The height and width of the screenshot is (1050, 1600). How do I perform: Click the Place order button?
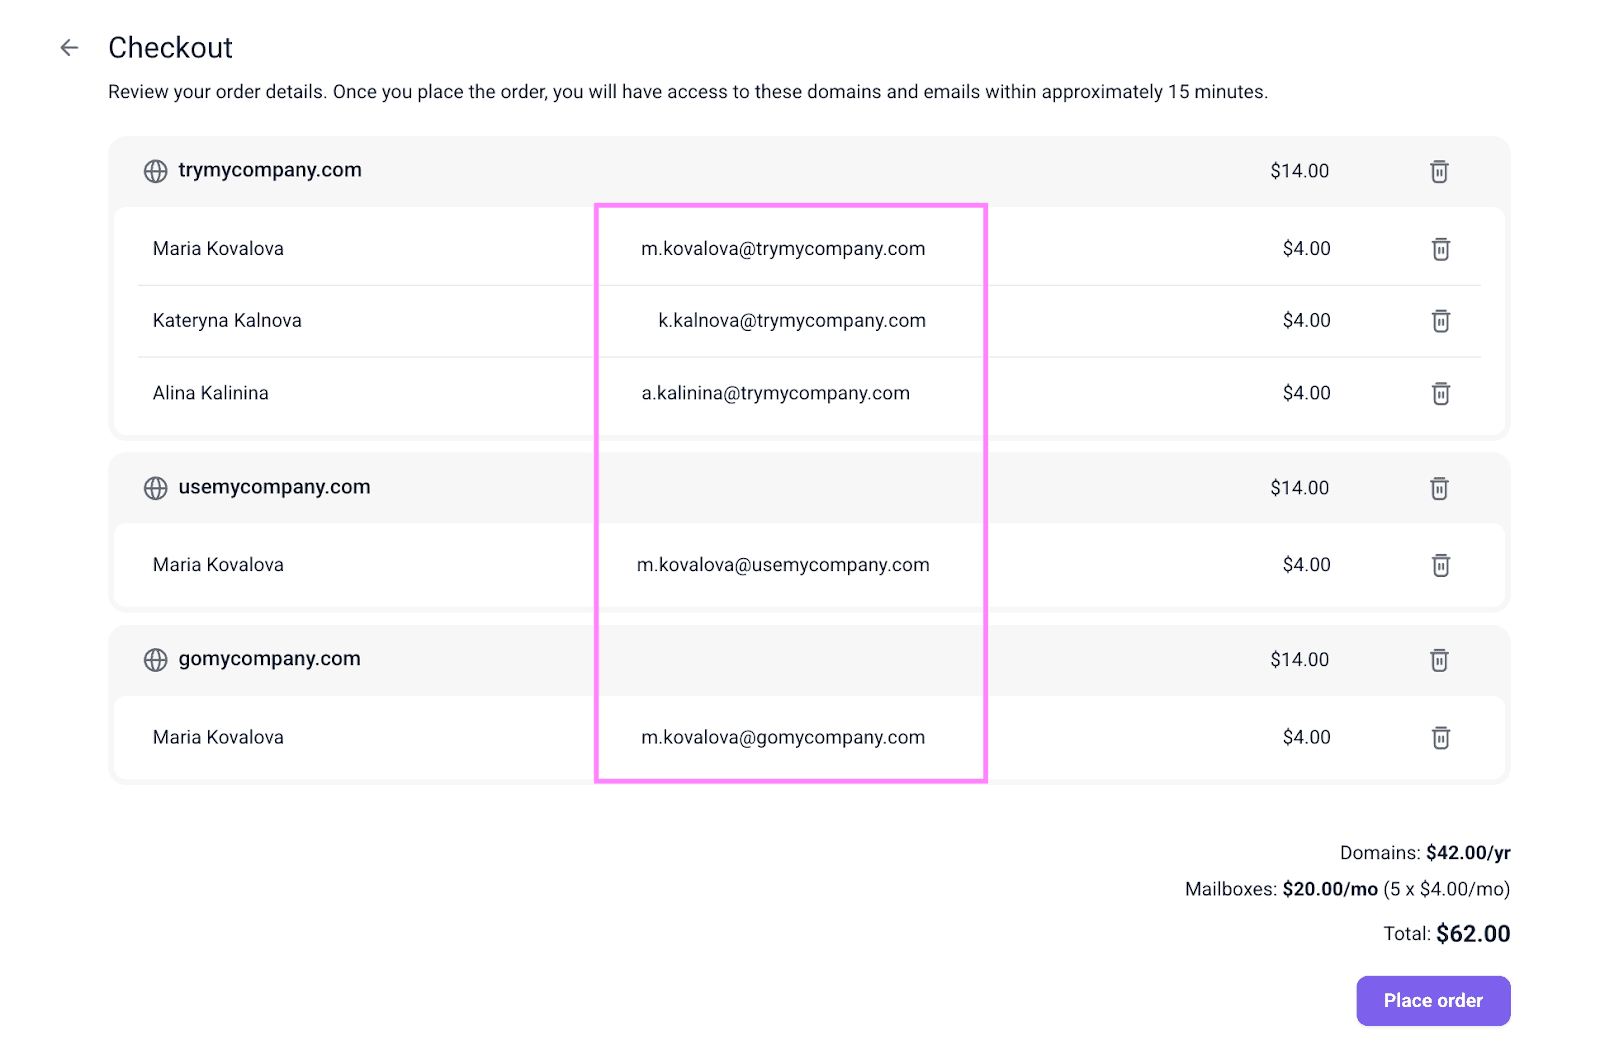click(x=1432, y=1000)
